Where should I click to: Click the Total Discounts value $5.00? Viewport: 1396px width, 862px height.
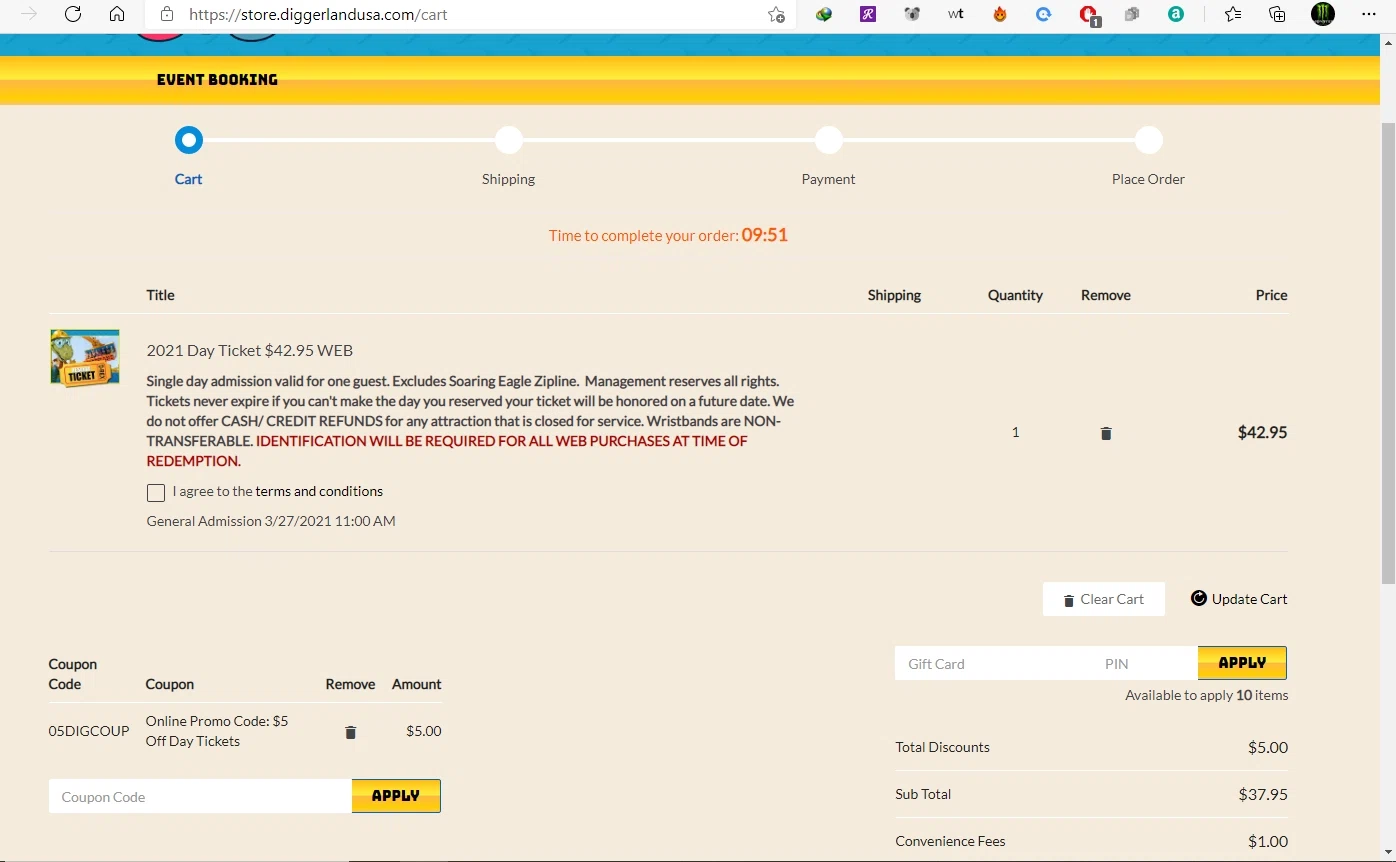tap(1268, 748)
